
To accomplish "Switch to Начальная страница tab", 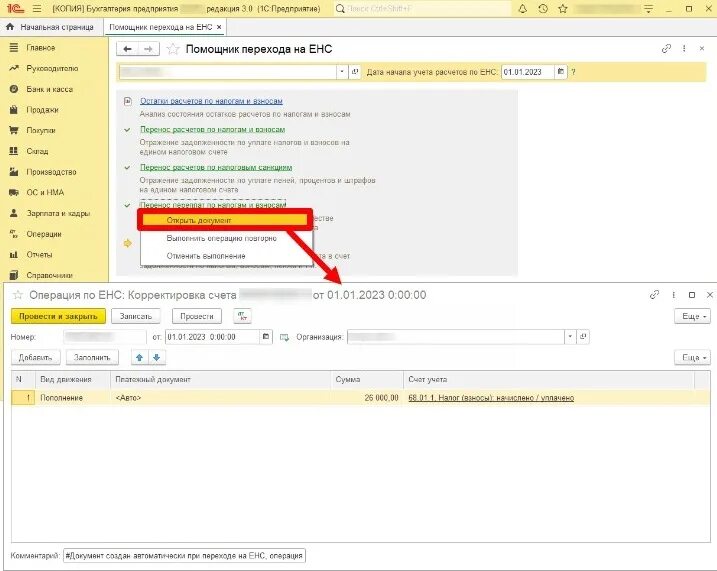I will (50, 27).
